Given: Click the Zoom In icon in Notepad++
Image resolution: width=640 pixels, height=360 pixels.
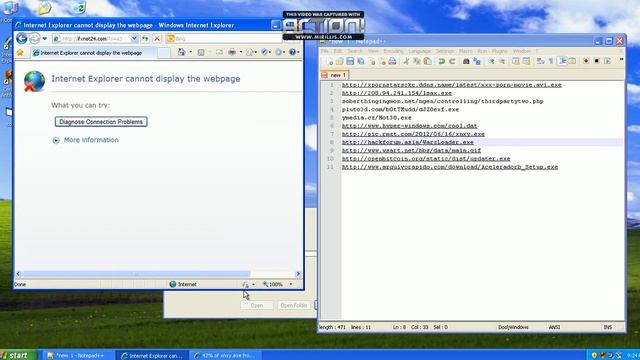Looking at the screenshot, I should [x=491, y=62].
